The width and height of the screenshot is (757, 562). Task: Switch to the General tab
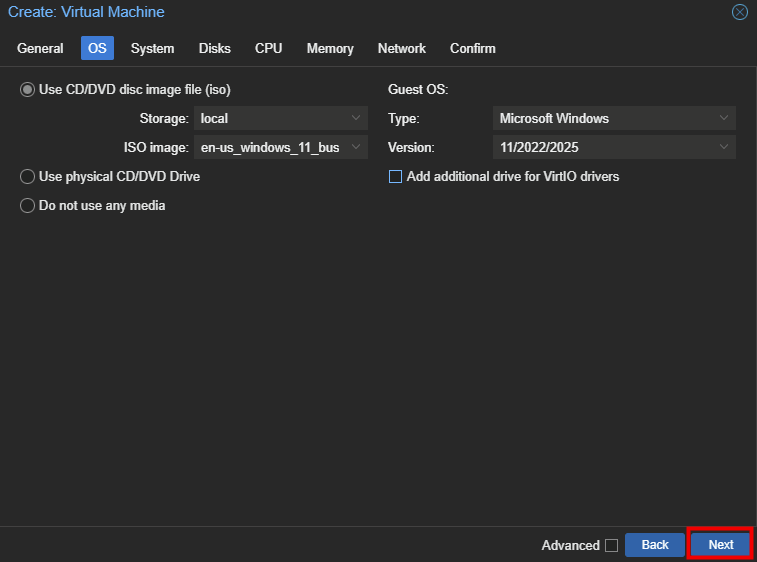[40, 48]
